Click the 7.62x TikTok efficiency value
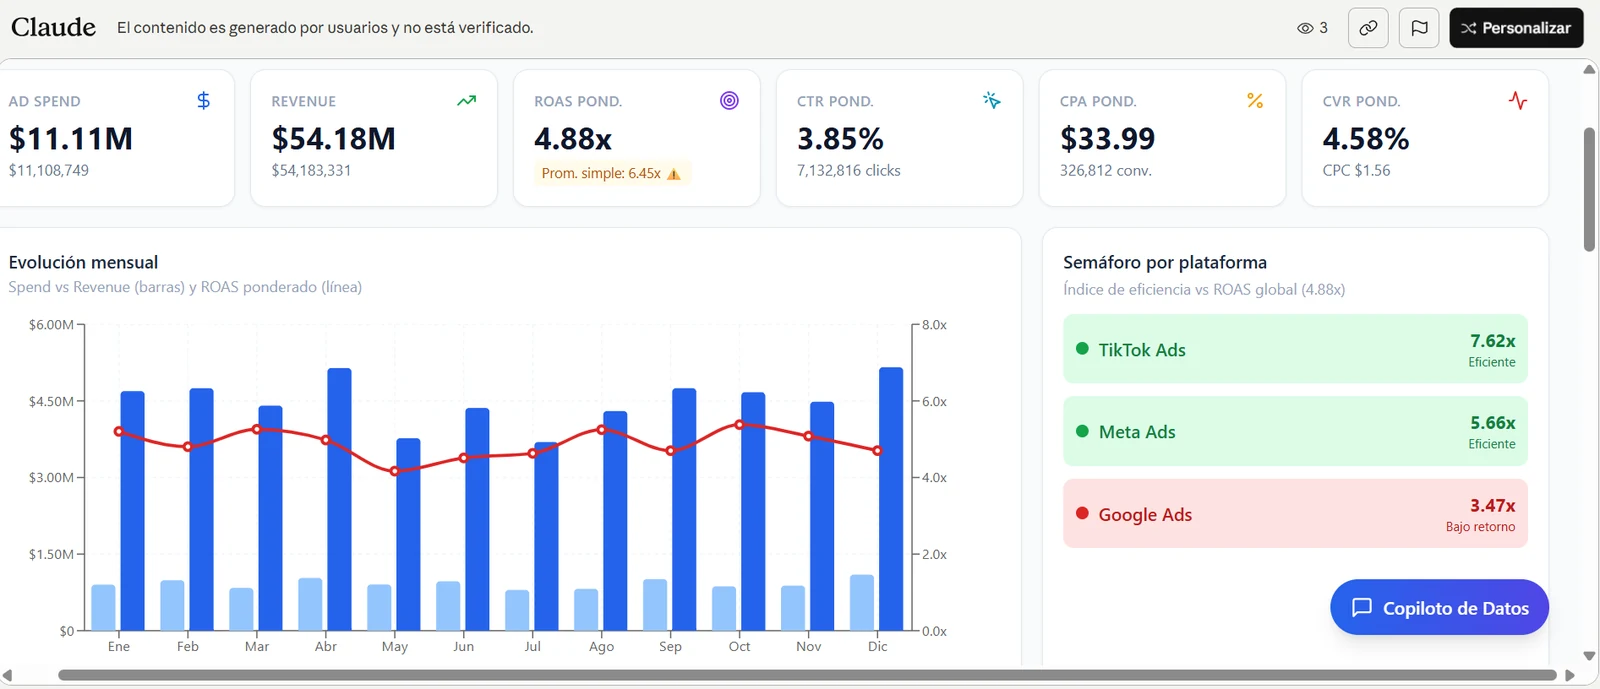The width and height of the screenshot is (1600, 689). tap(1493, 341)
